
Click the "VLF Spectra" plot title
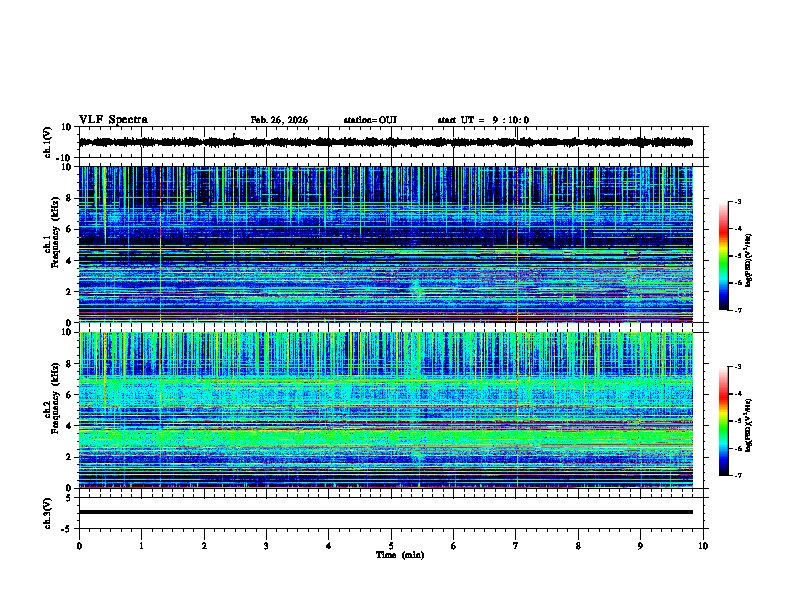pyautogui.click(x=113, y=120)
